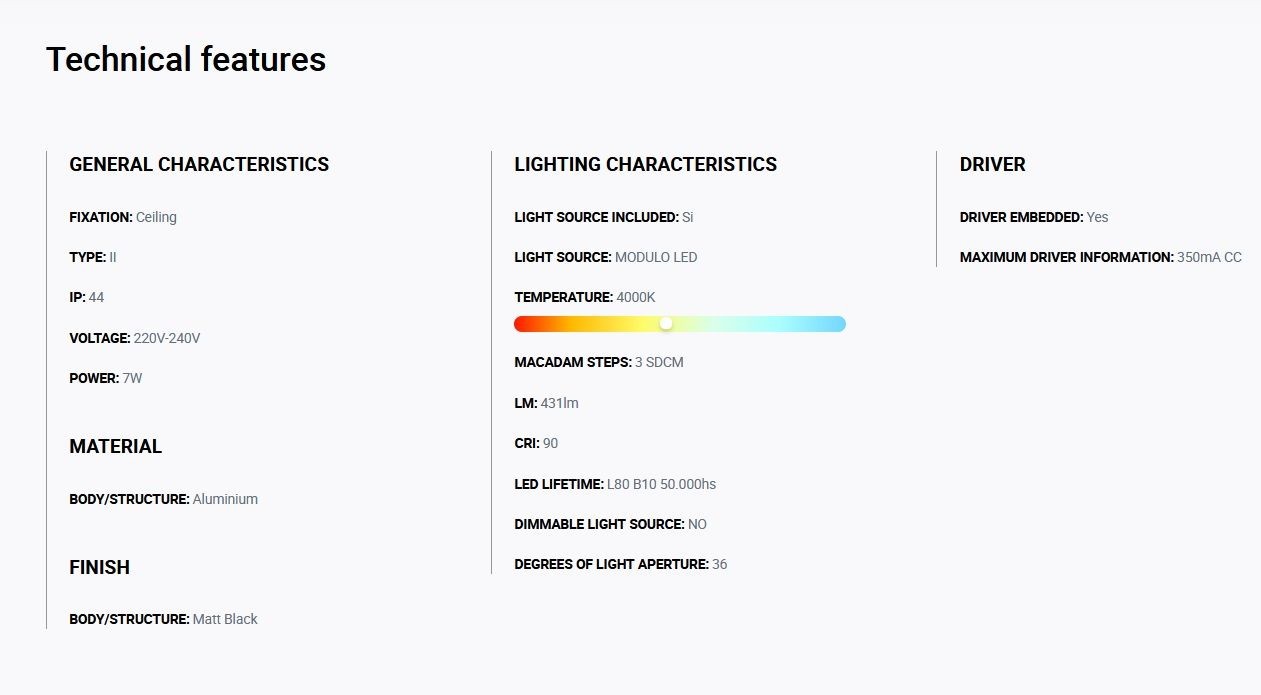Click the Fixation: Ceiling row
The width and height of the screenshot is (1261, 695).
[123, 217]
